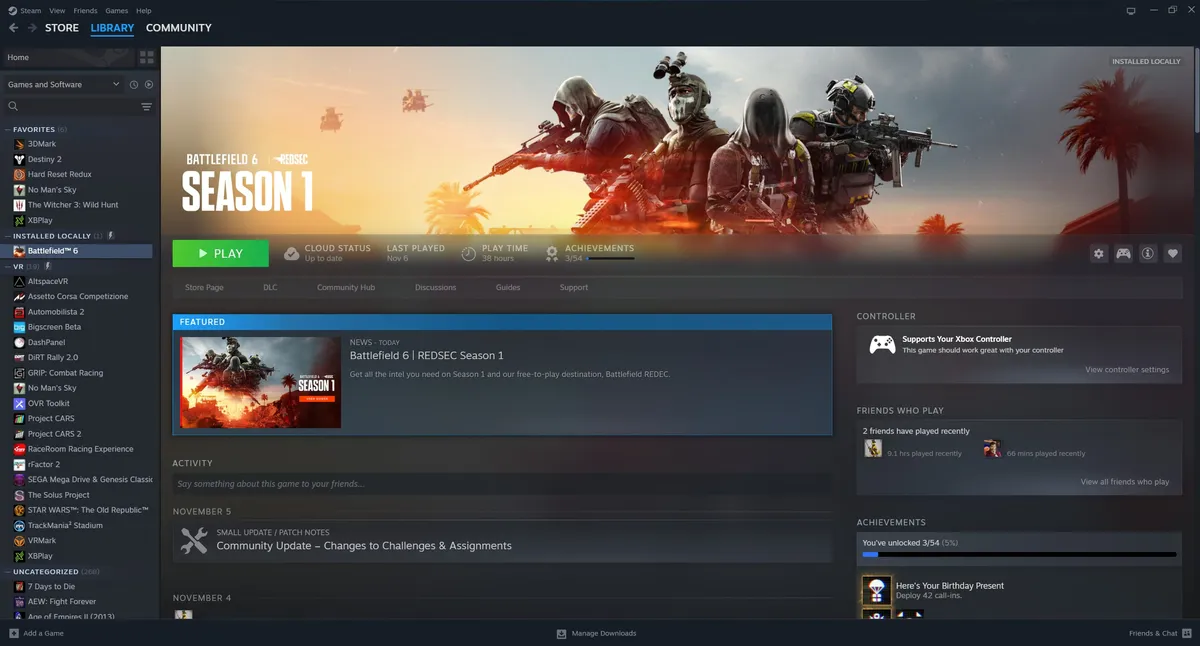
Task: Click the library search field
Action: pos(78,106)
